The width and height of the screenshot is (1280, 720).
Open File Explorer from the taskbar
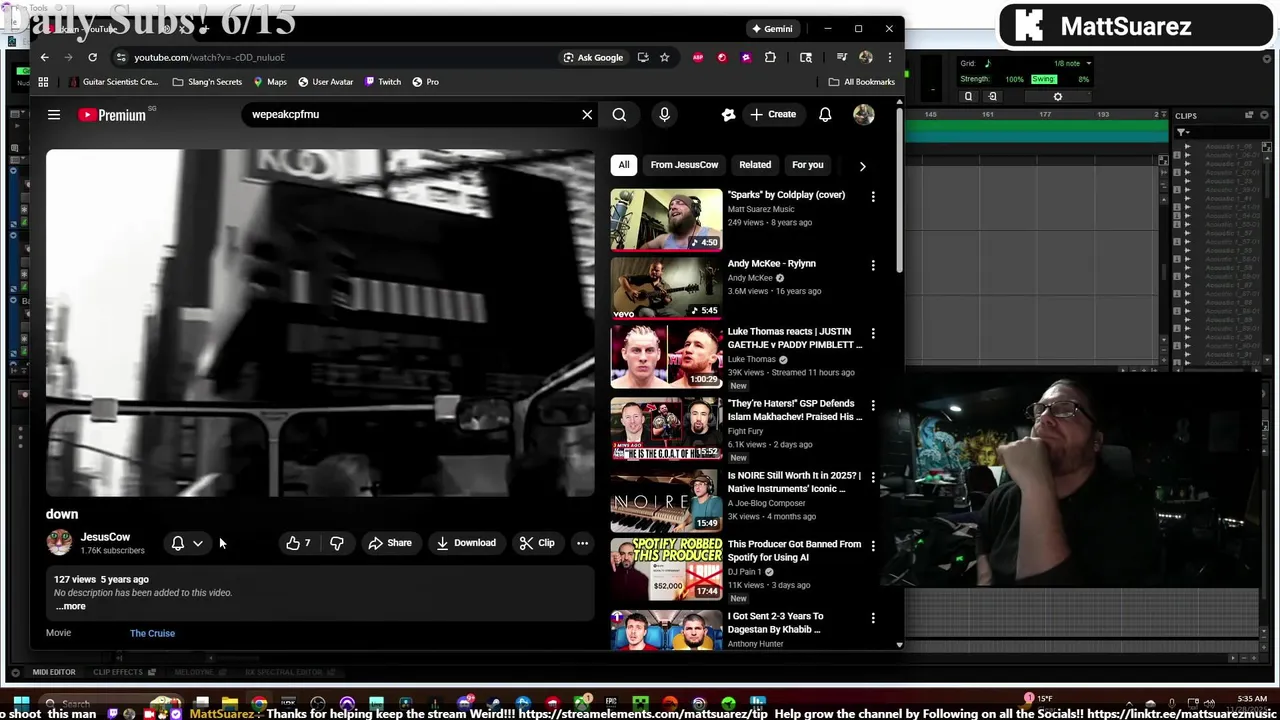pos(230,704)
